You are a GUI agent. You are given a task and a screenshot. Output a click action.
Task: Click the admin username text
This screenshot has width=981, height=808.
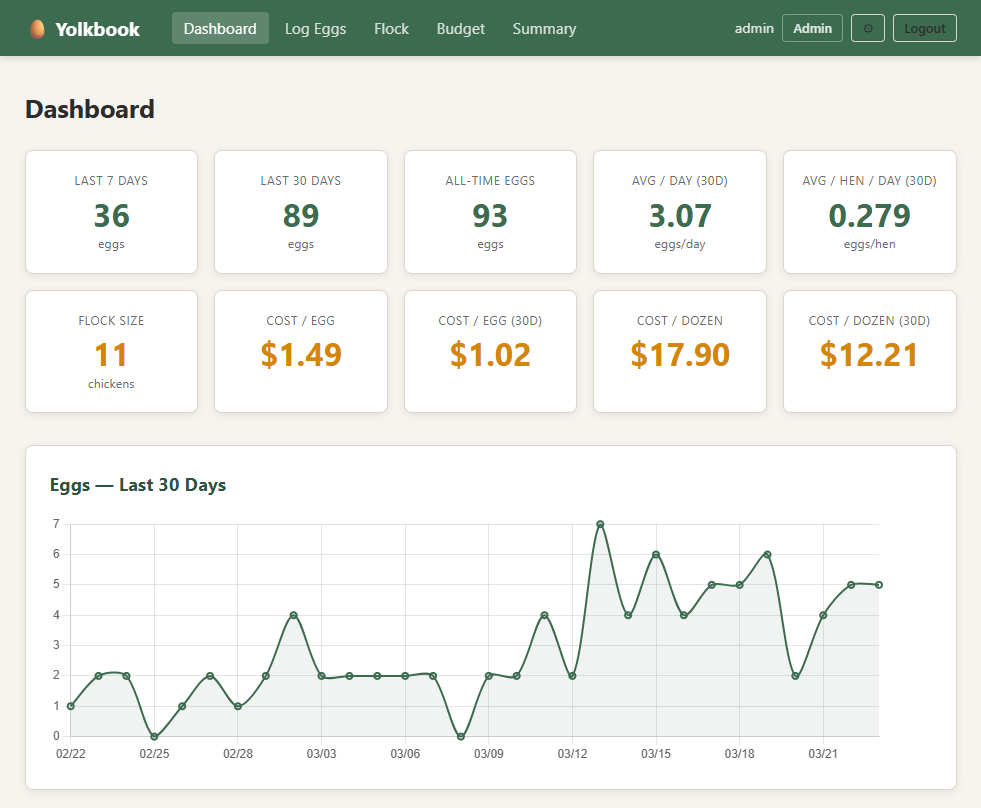(x=754, y=28)
